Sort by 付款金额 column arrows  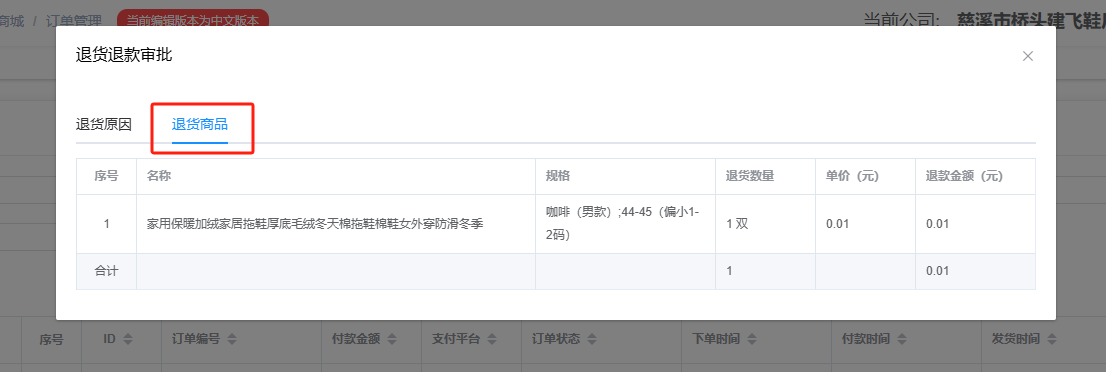391,340
